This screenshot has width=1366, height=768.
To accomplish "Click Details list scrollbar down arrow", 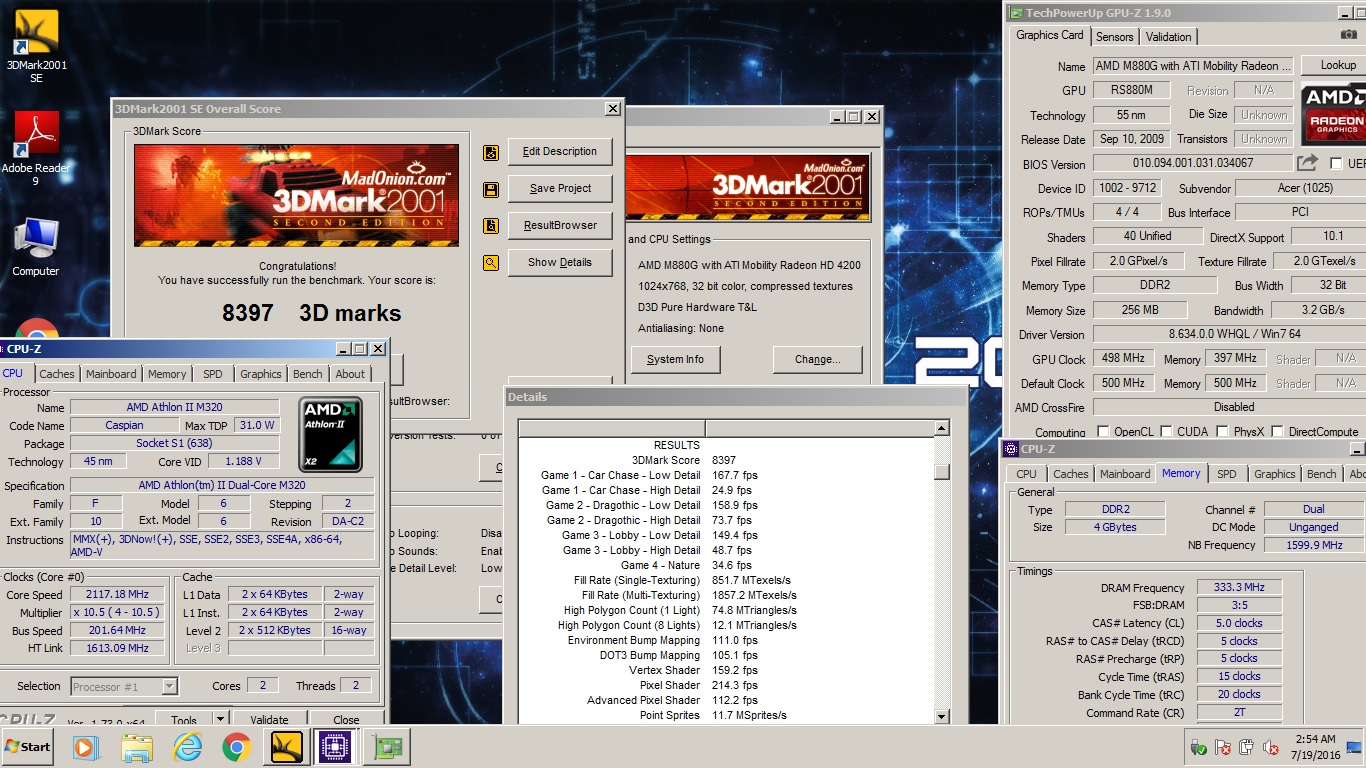I will click(x=941, y=716).
